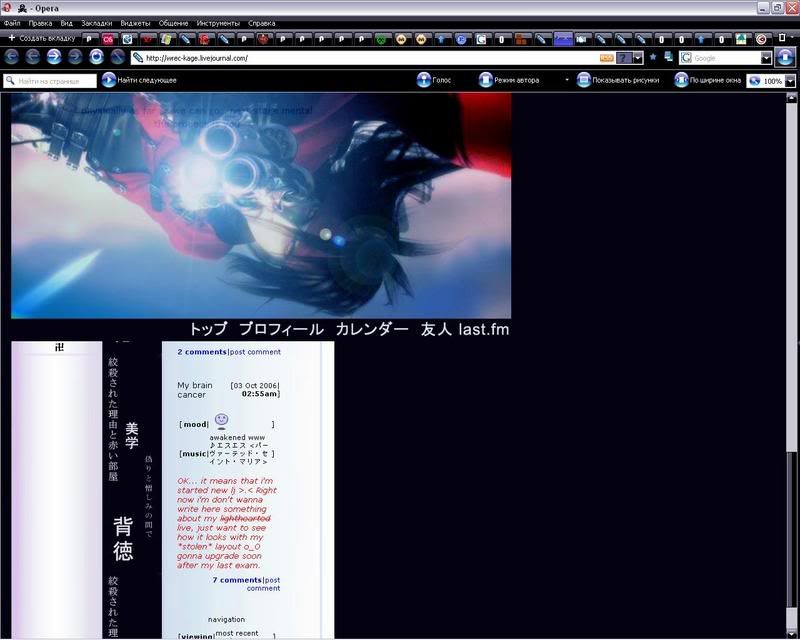The height and width of the screenshot is (640, 800).
Task: Click the navigation heading text
Action: [x=227, y=619]
